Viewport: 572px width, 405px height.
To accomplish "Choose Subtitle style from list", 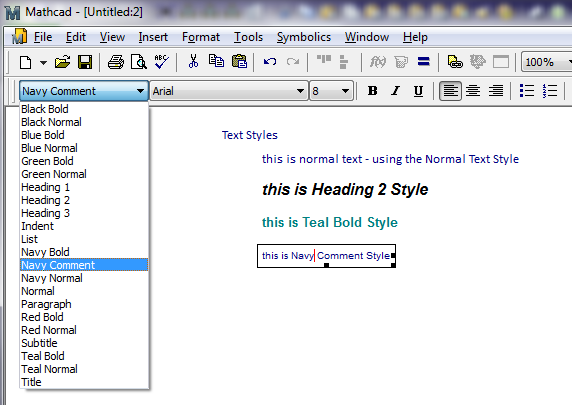I will point(84,343).
